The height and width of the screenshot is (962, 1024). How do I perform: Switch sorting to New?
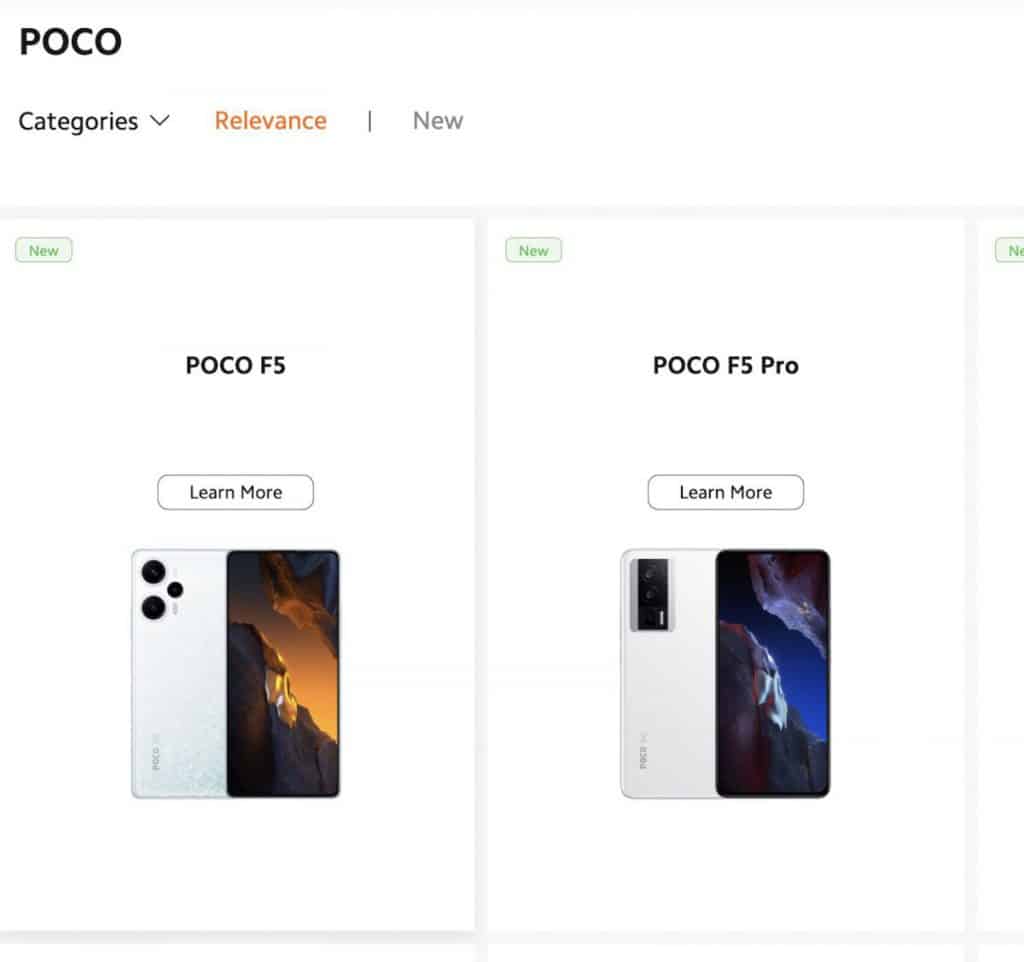pyautogui.click(x=438, y=121)
